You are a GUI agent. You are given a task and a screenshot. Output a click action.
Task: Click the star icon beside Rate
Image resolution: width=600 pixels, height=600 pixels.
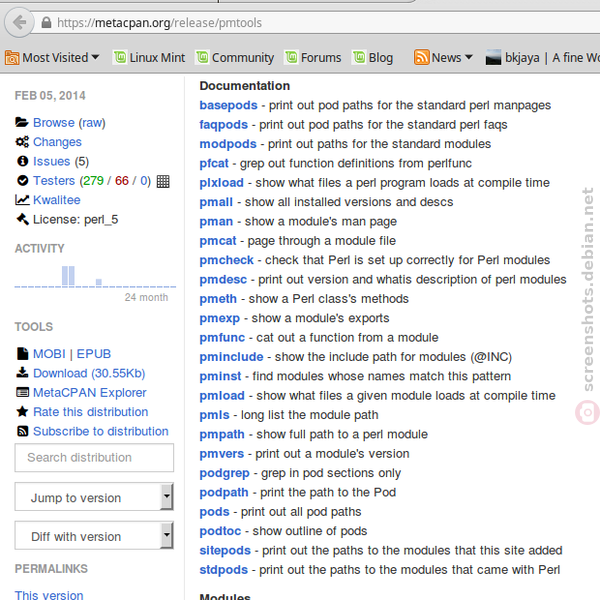22,412
